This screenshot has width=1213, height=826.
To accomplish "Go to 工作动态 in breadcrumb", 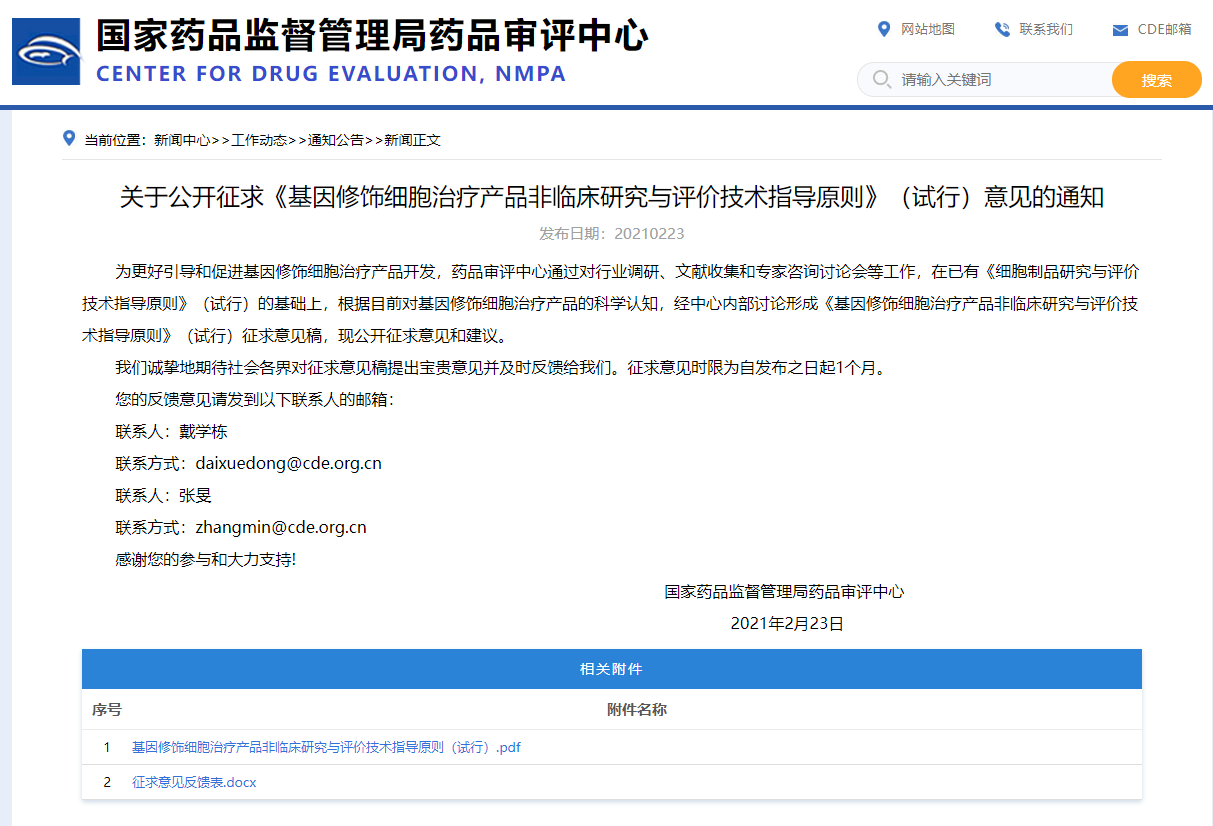I will (259, 140).
